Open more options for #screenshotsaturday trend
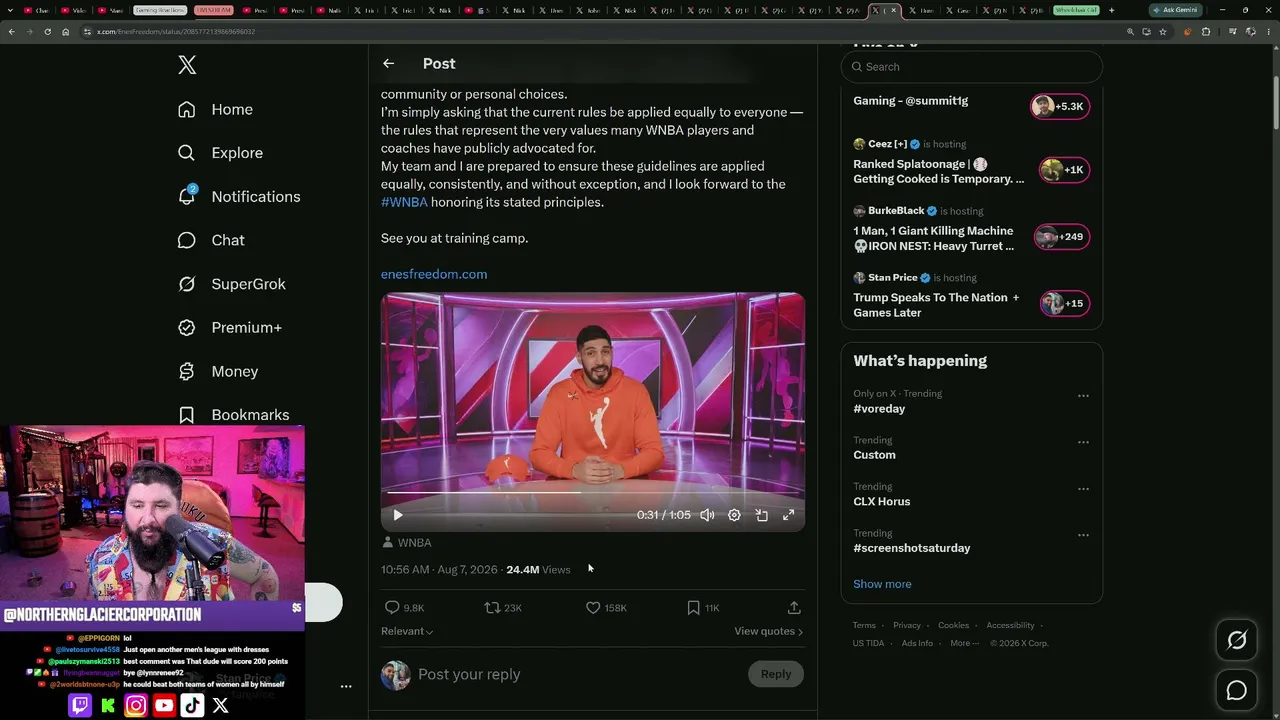 [x=1083, y=535]
